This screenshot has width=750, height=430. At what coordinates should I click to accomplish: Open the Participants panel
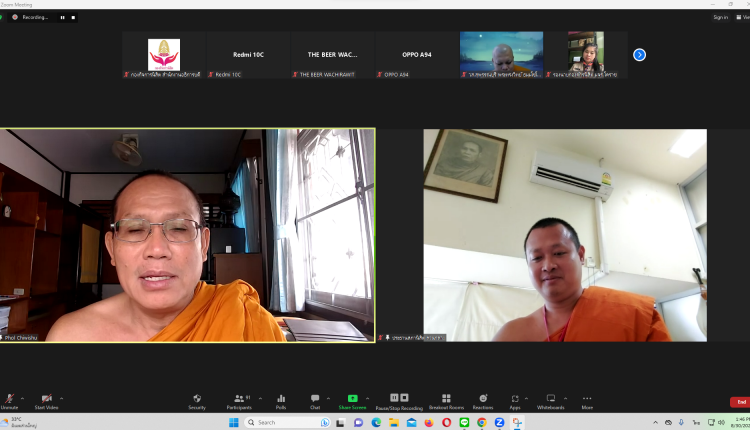pyautogui.click(x=239, y=400)
